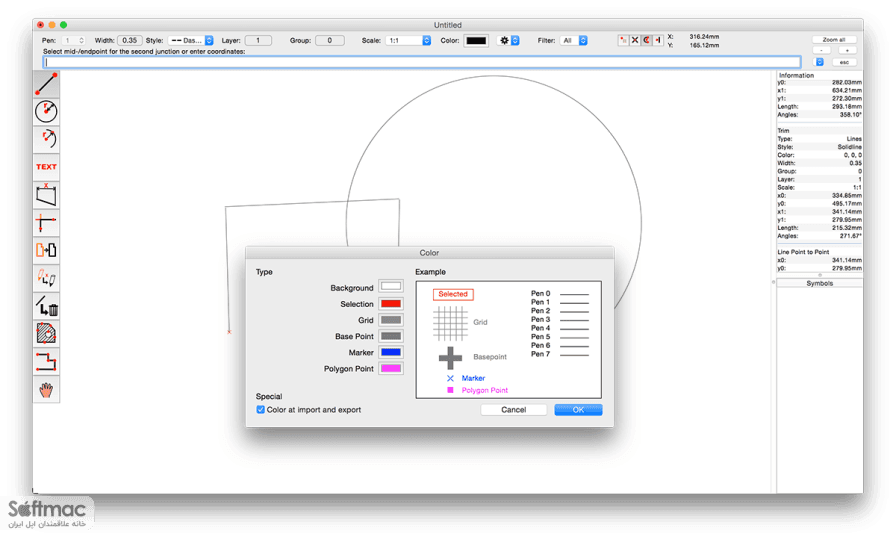Viewport: 896px width, 540px height.
Task: Click the esc button
Action: click(x=844, y=62)
